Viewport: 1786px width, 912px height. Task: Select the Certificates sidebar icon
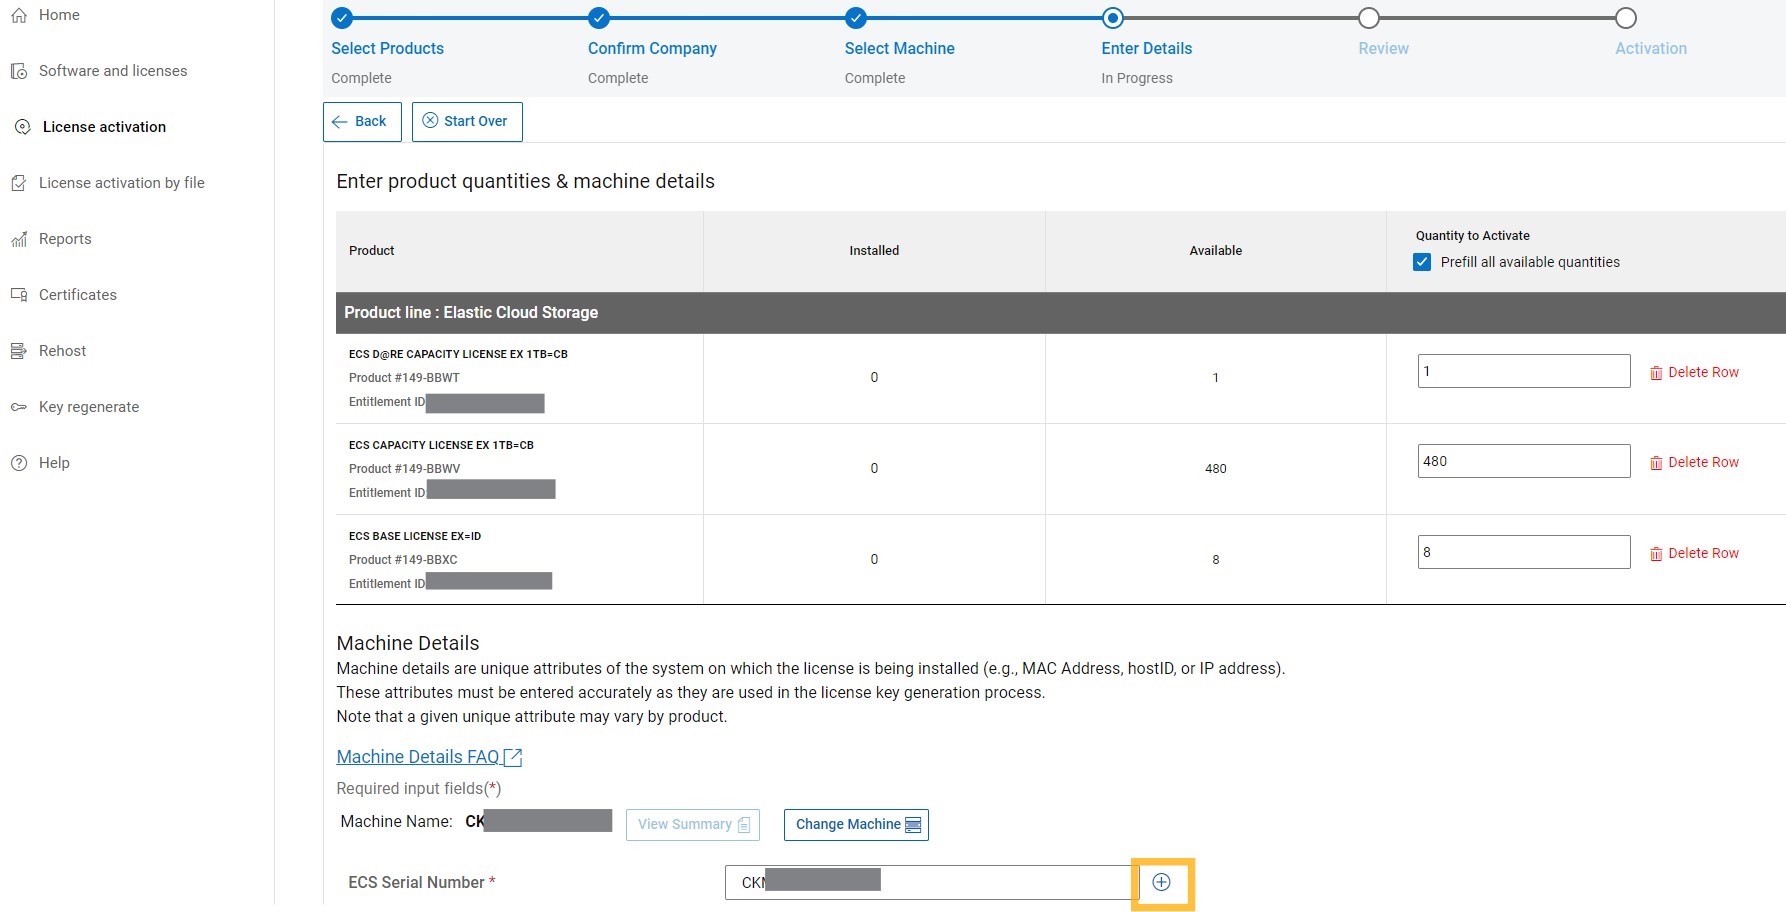click(20, 294)
